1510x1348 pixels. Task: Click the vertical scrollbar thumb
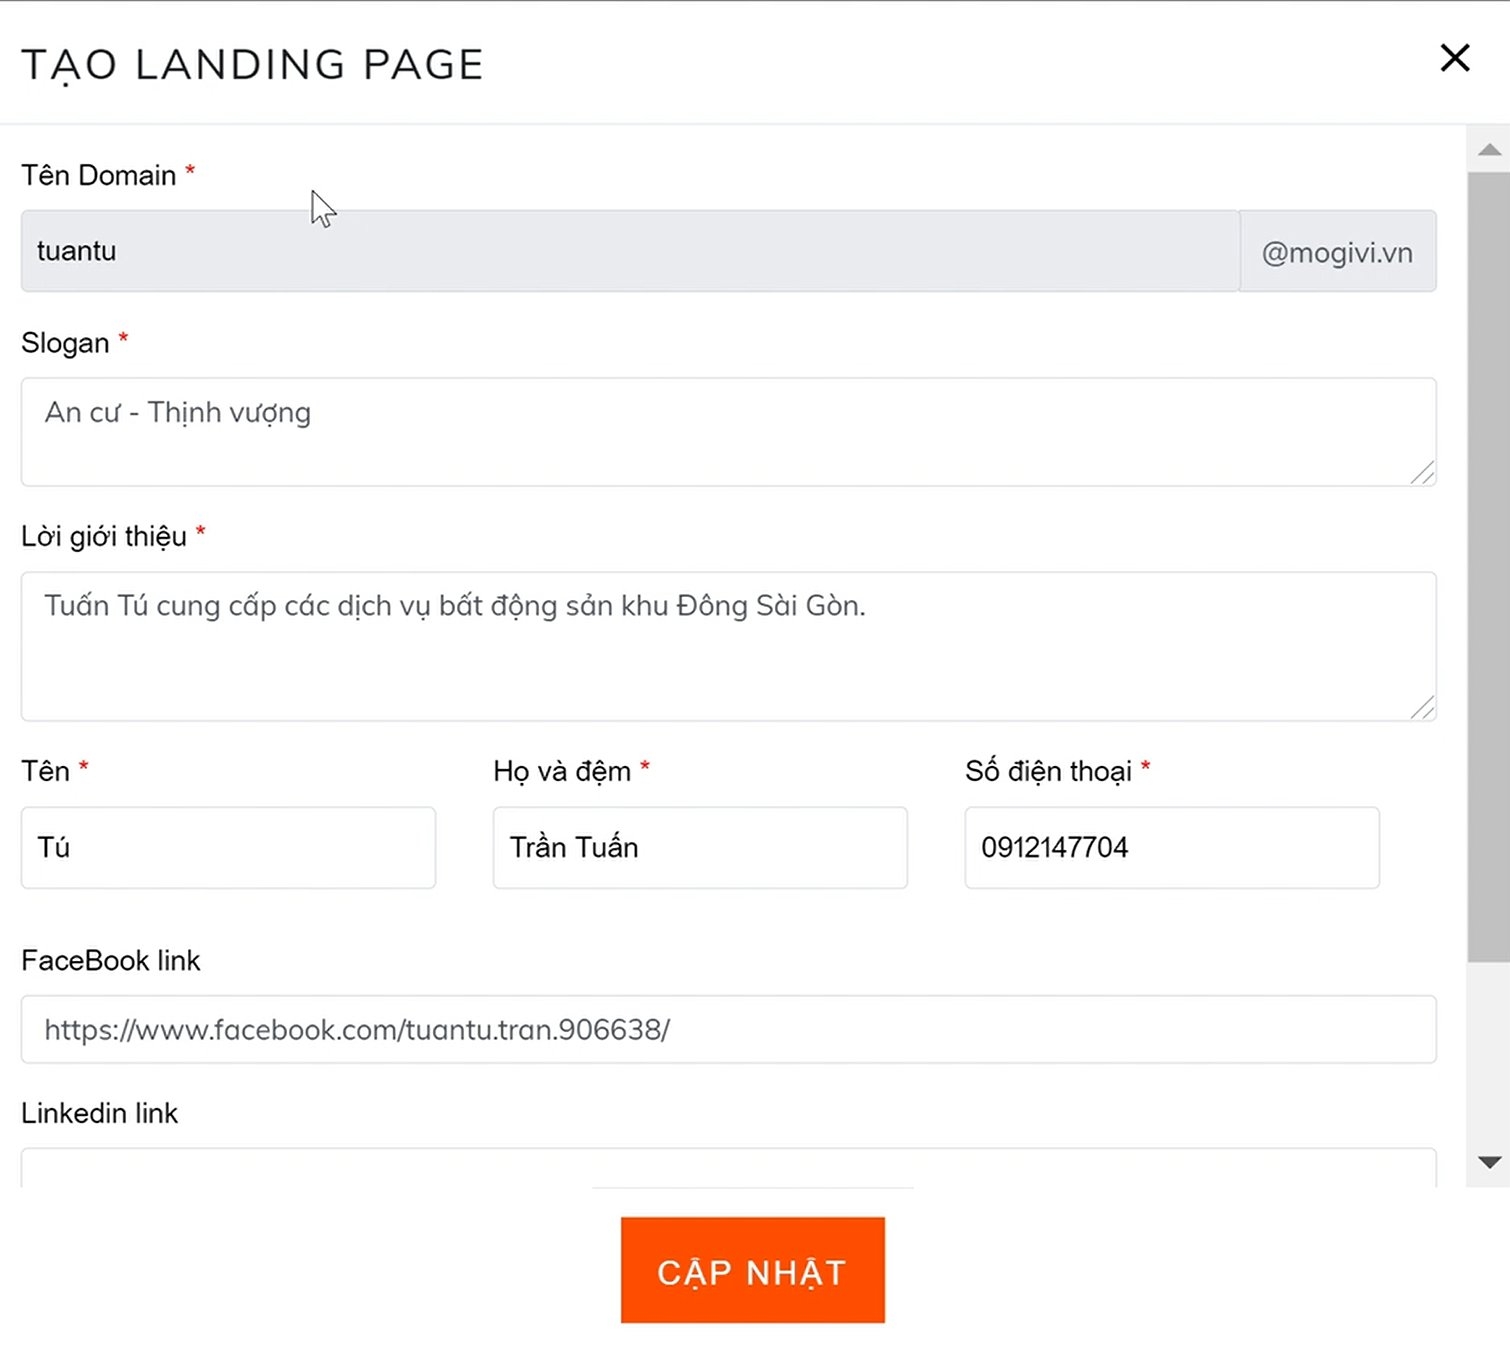[x=1489, y=565]
